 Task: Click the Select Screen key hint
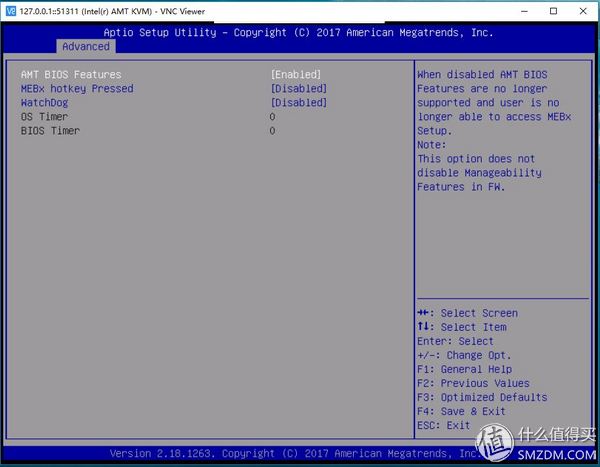coord(467,313)
